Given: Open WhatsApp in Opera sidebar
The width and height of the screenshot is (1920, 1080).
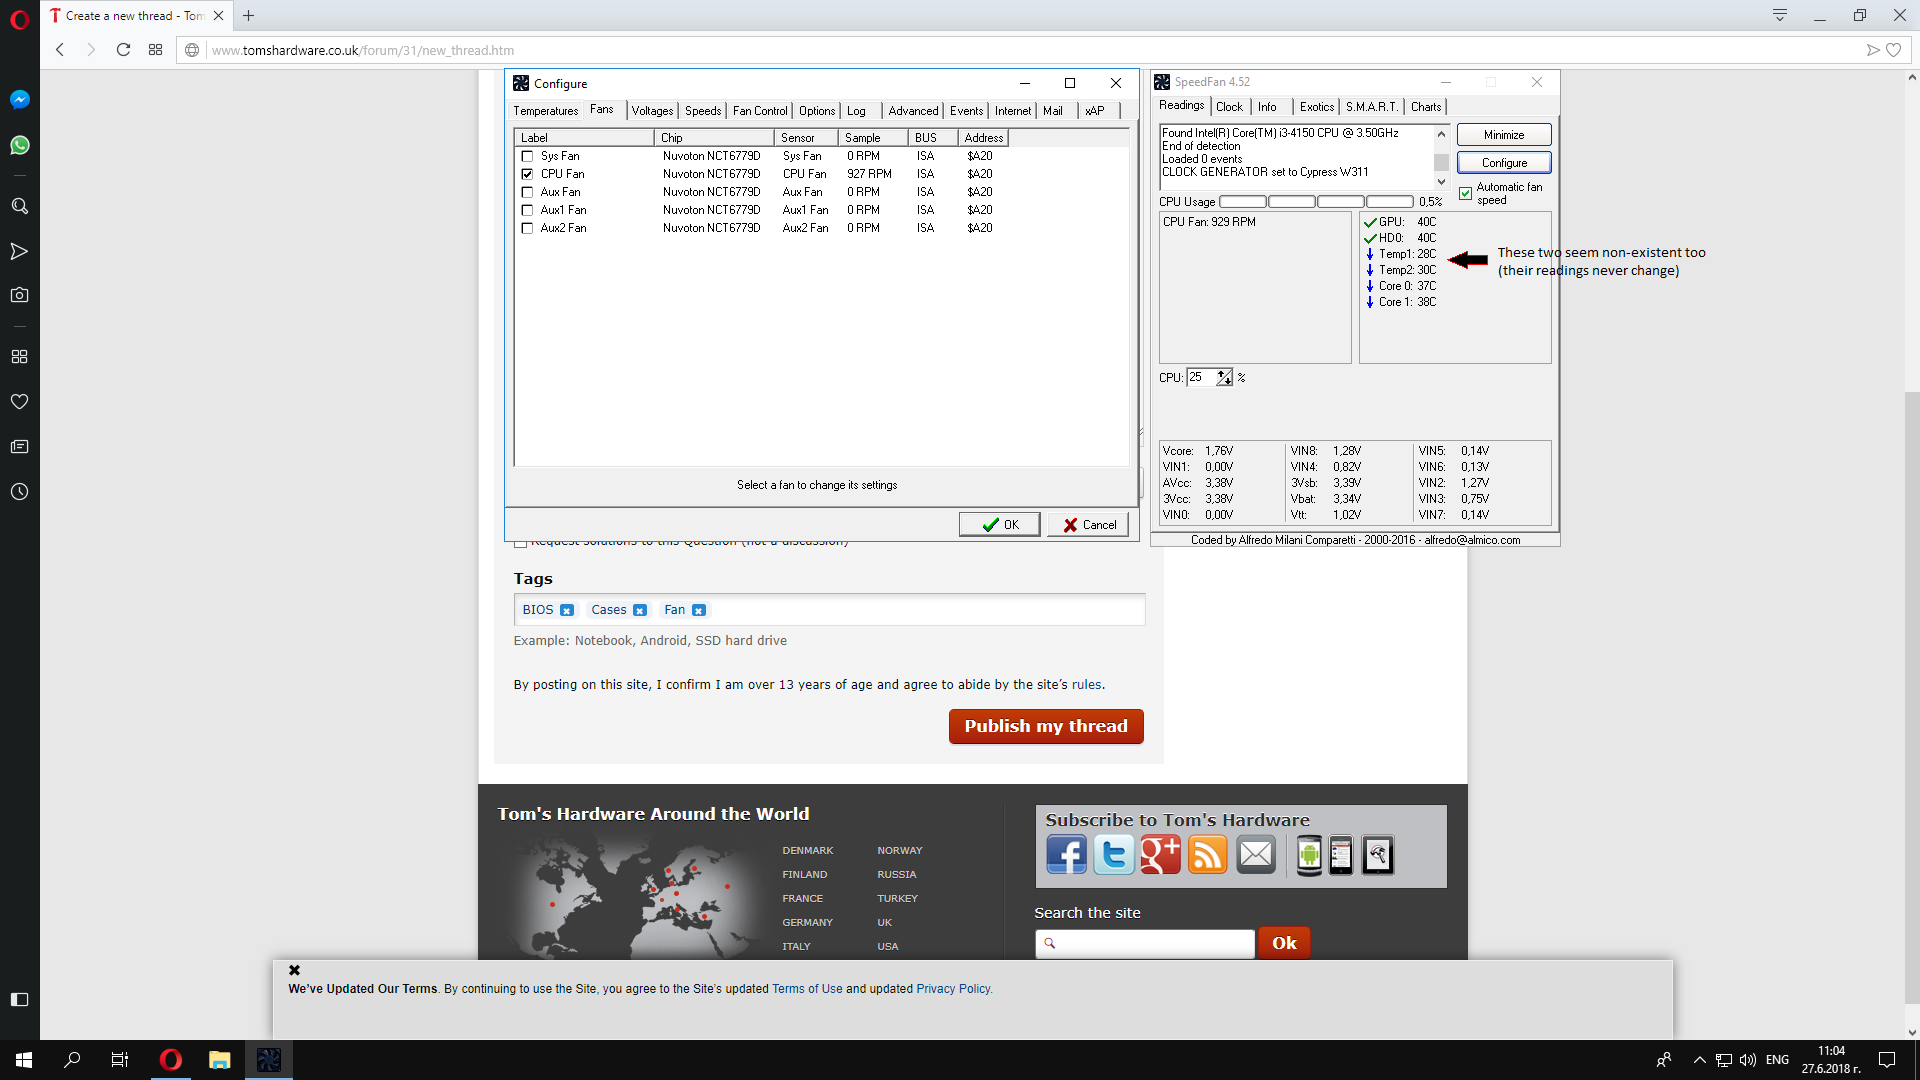Looking at the screenshot, I should [x=19, y=146].
